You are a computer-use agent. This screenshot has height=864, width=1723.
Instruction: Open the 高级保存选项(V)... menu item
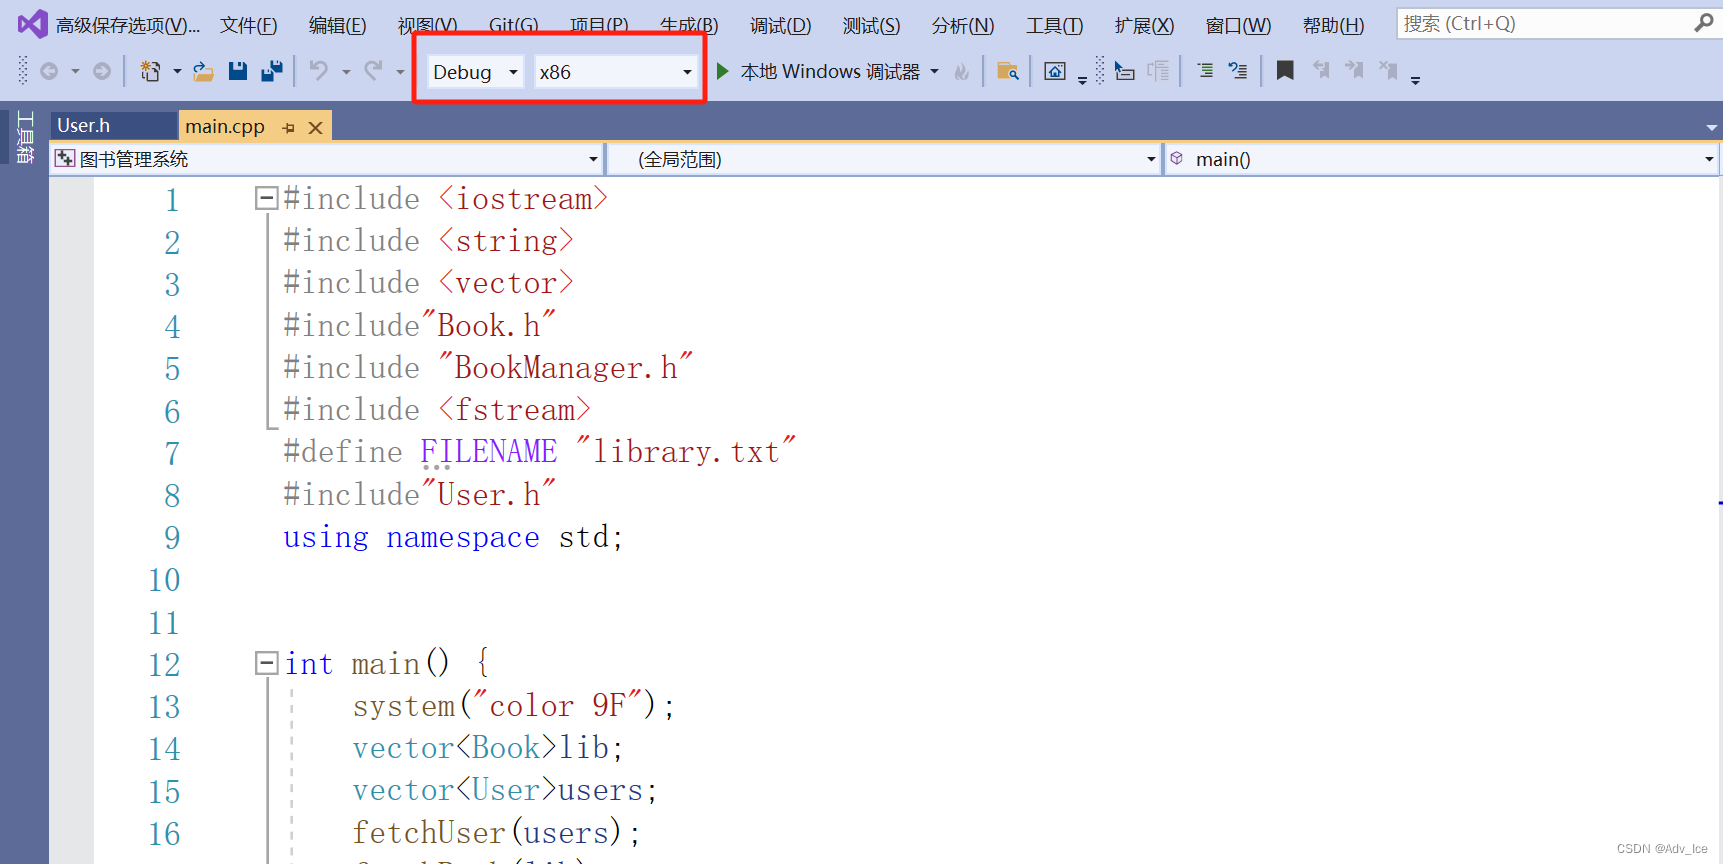[x=127, y=25]
